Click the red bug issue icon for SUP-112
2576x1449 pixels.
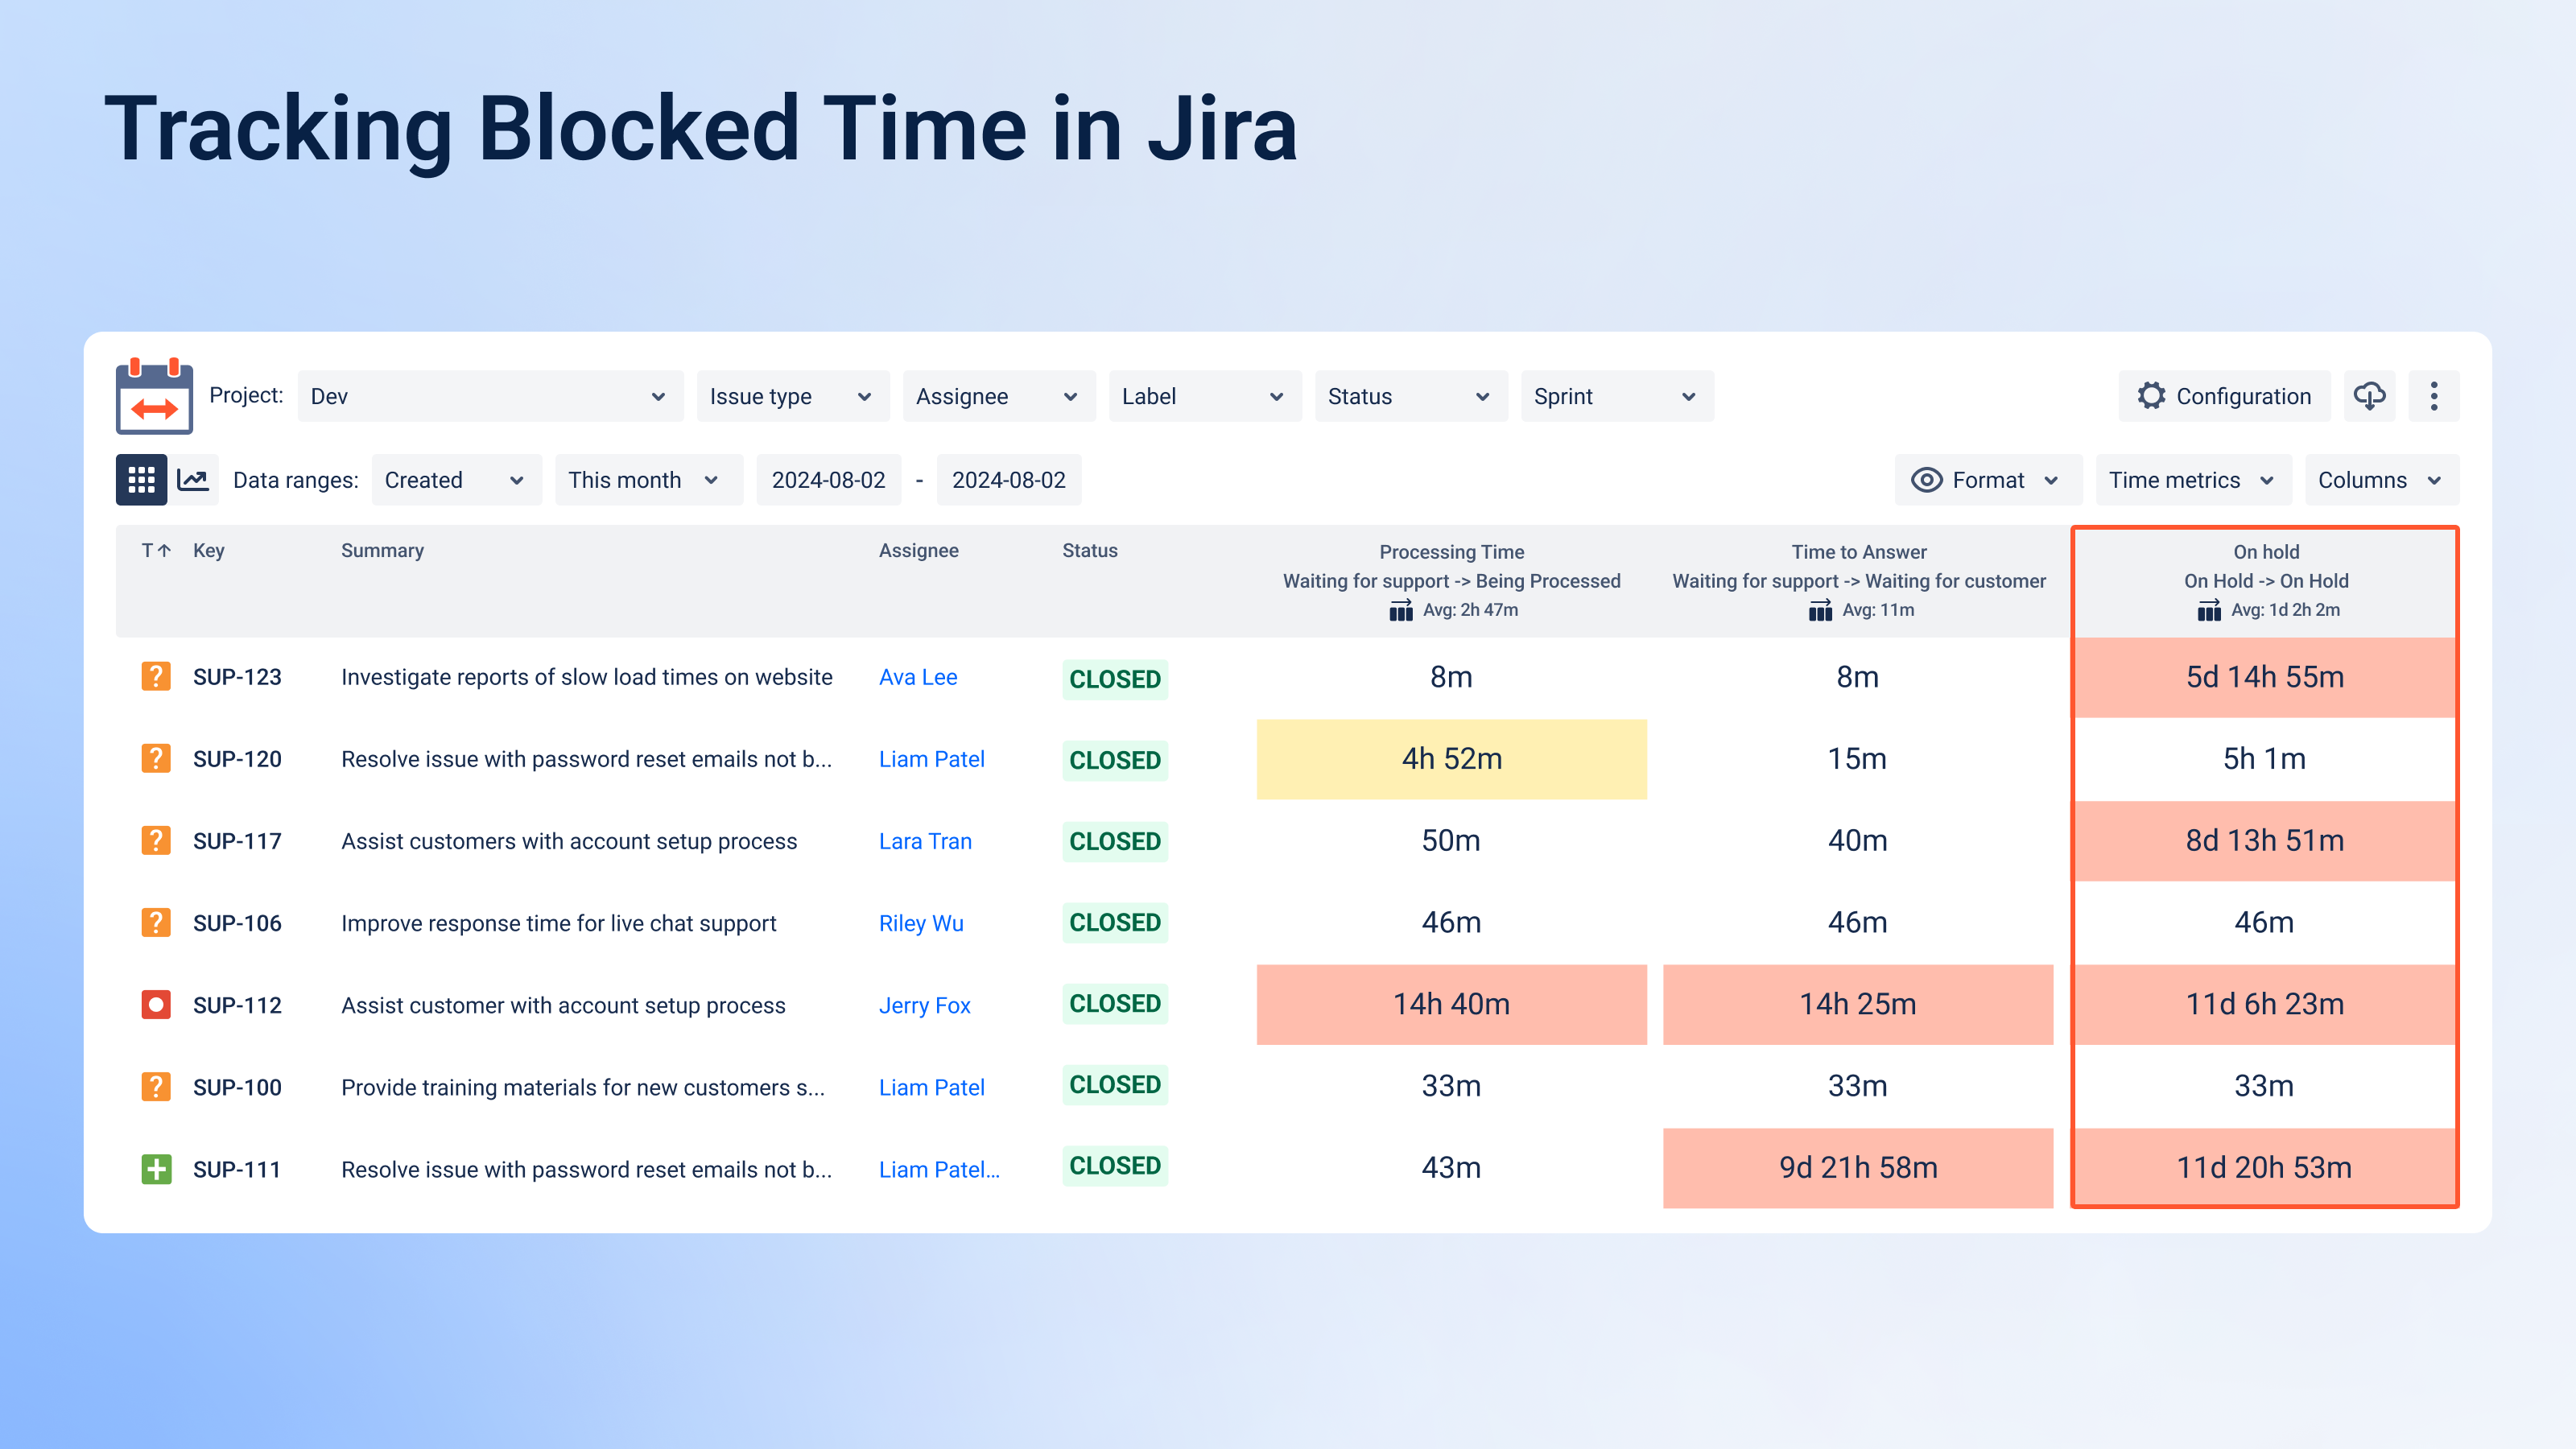coord(155,1005)
